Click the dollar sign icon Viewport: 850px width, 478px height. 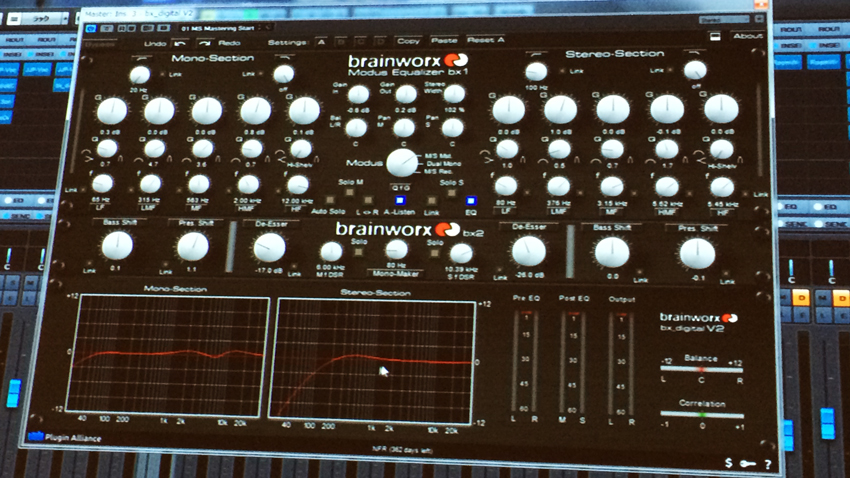(729, 462)
